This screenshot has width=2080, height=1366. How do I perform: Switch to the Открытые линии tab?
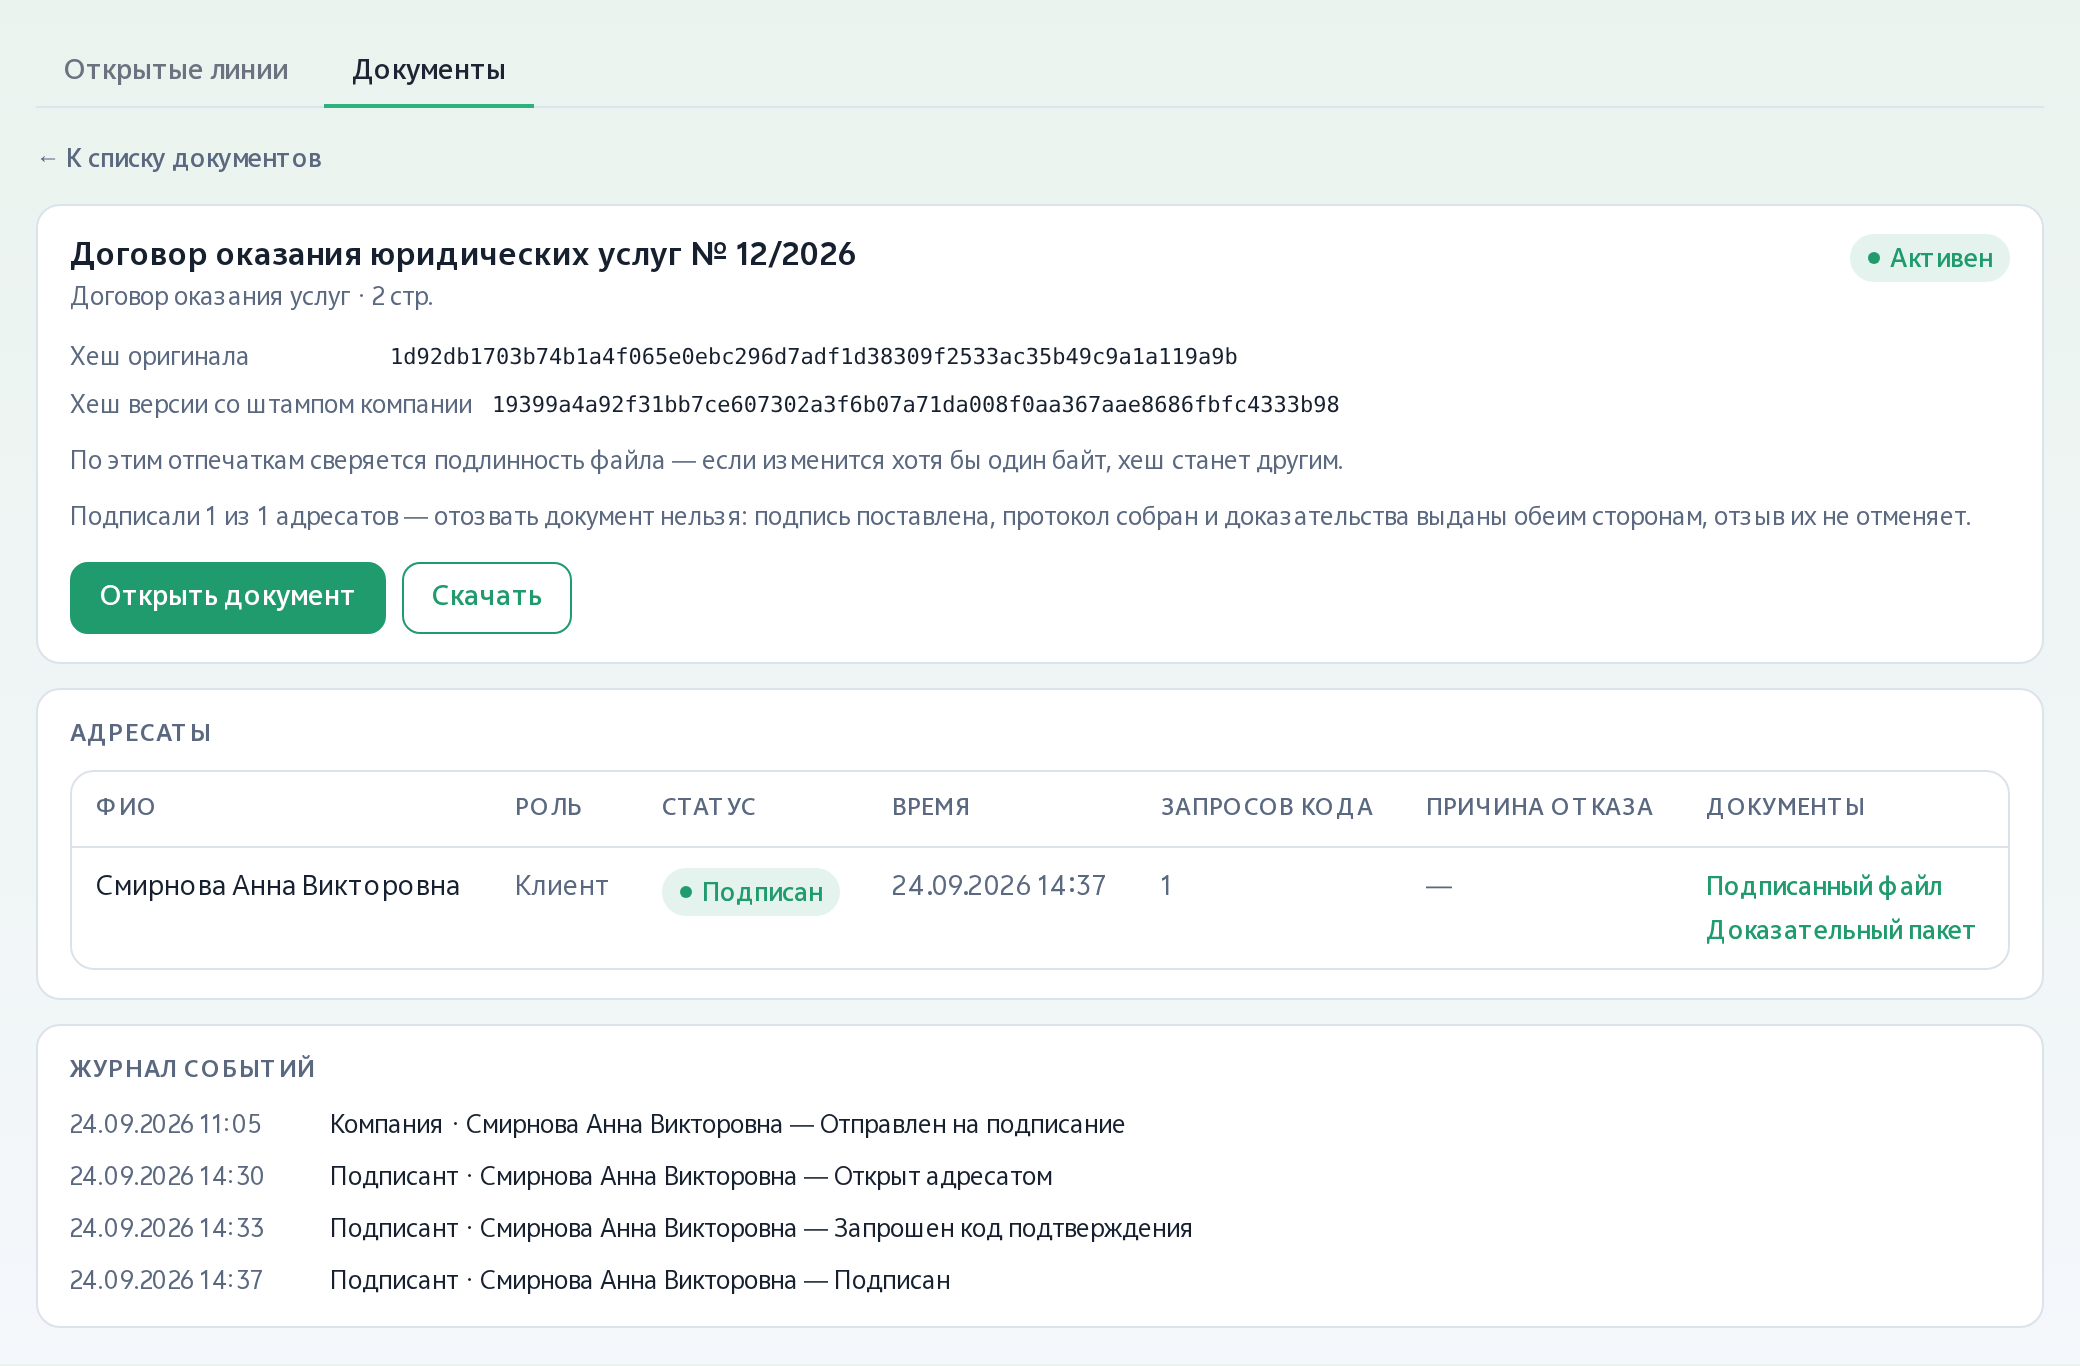click(x=176, y=70)
